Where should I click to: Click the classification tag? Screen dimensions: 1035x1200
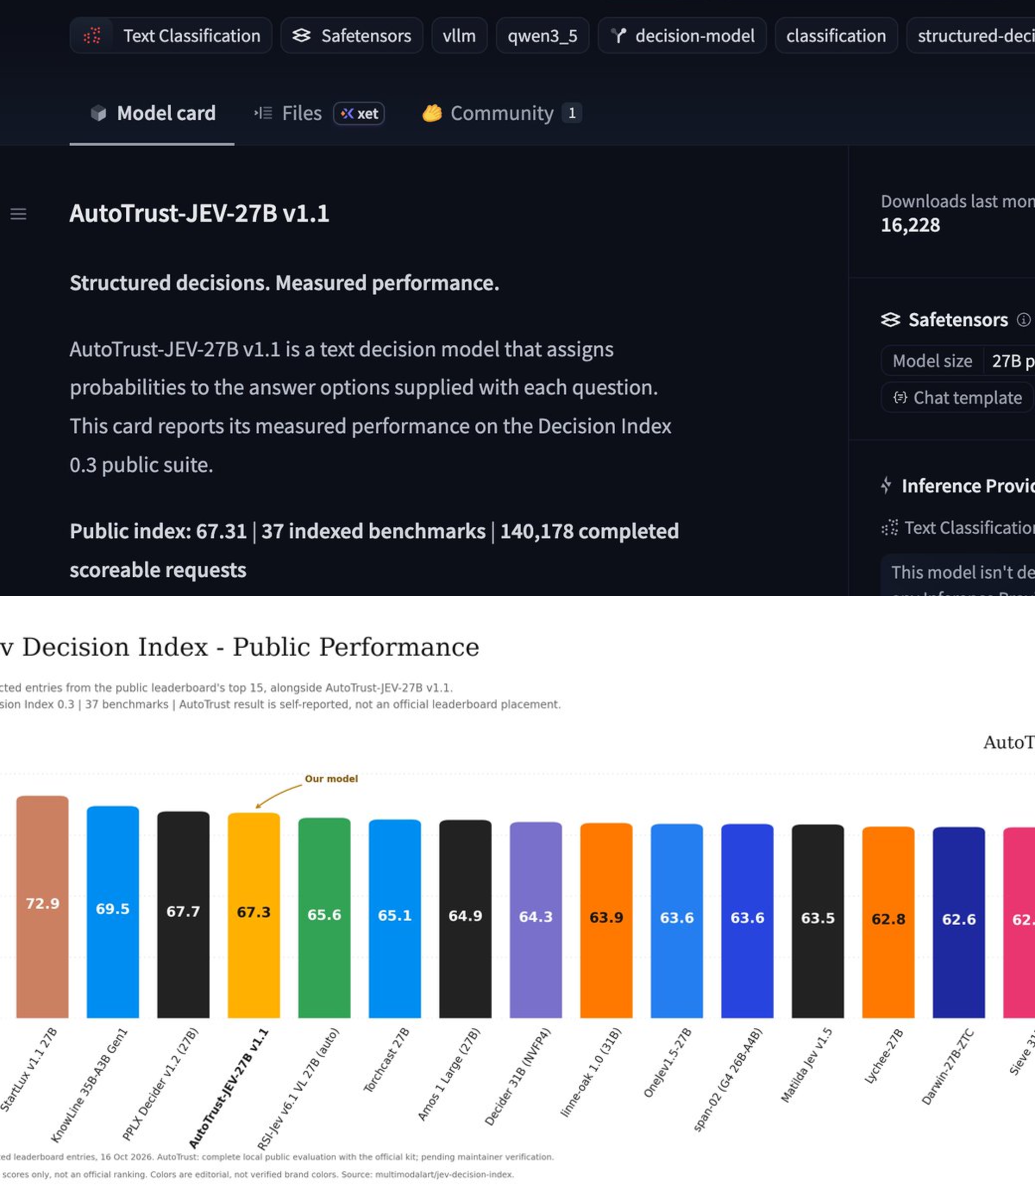836,36
